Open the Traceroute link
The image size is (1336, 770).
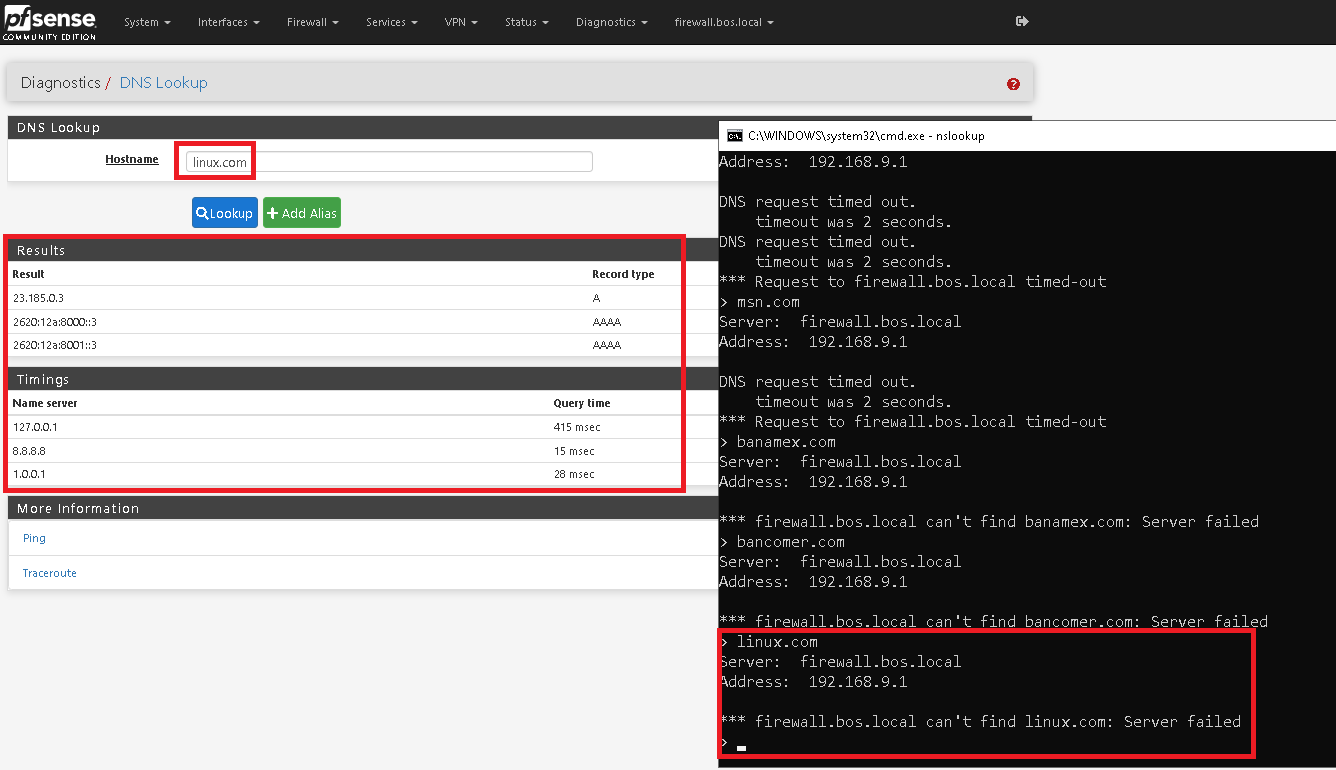(50, 573)
